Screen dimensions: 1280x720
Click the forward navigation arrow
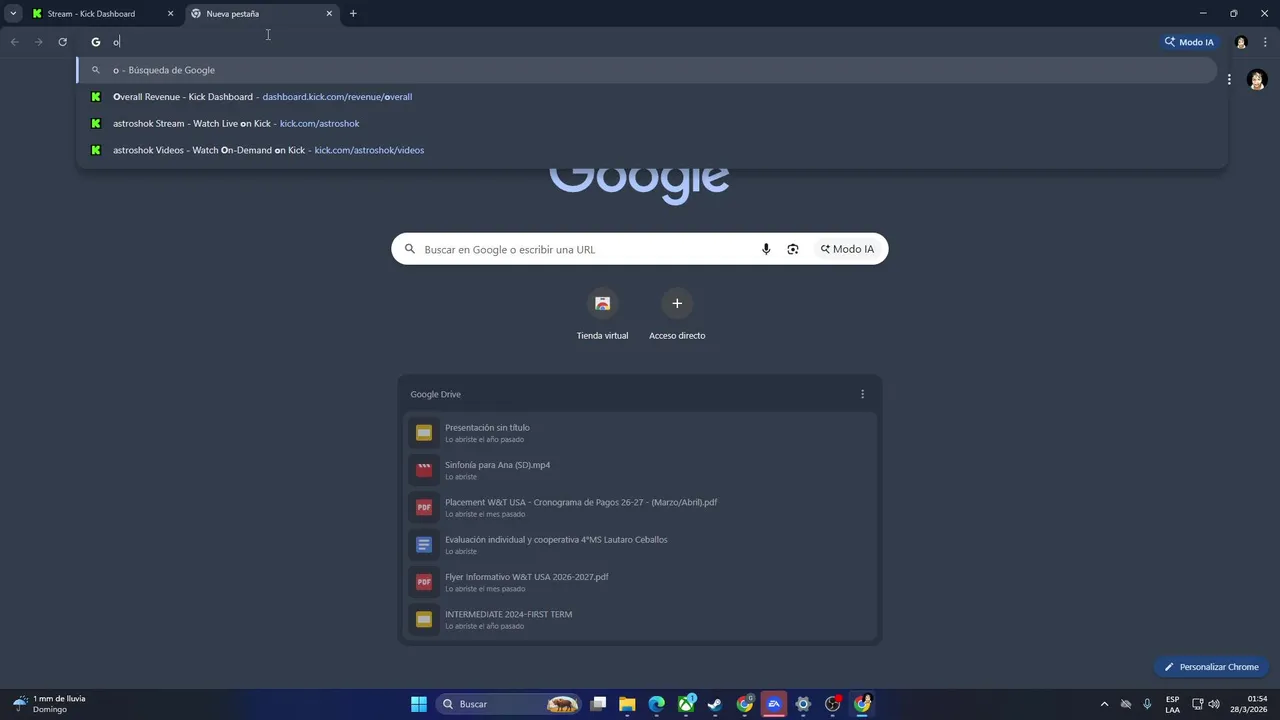click(x=38, y=42)
